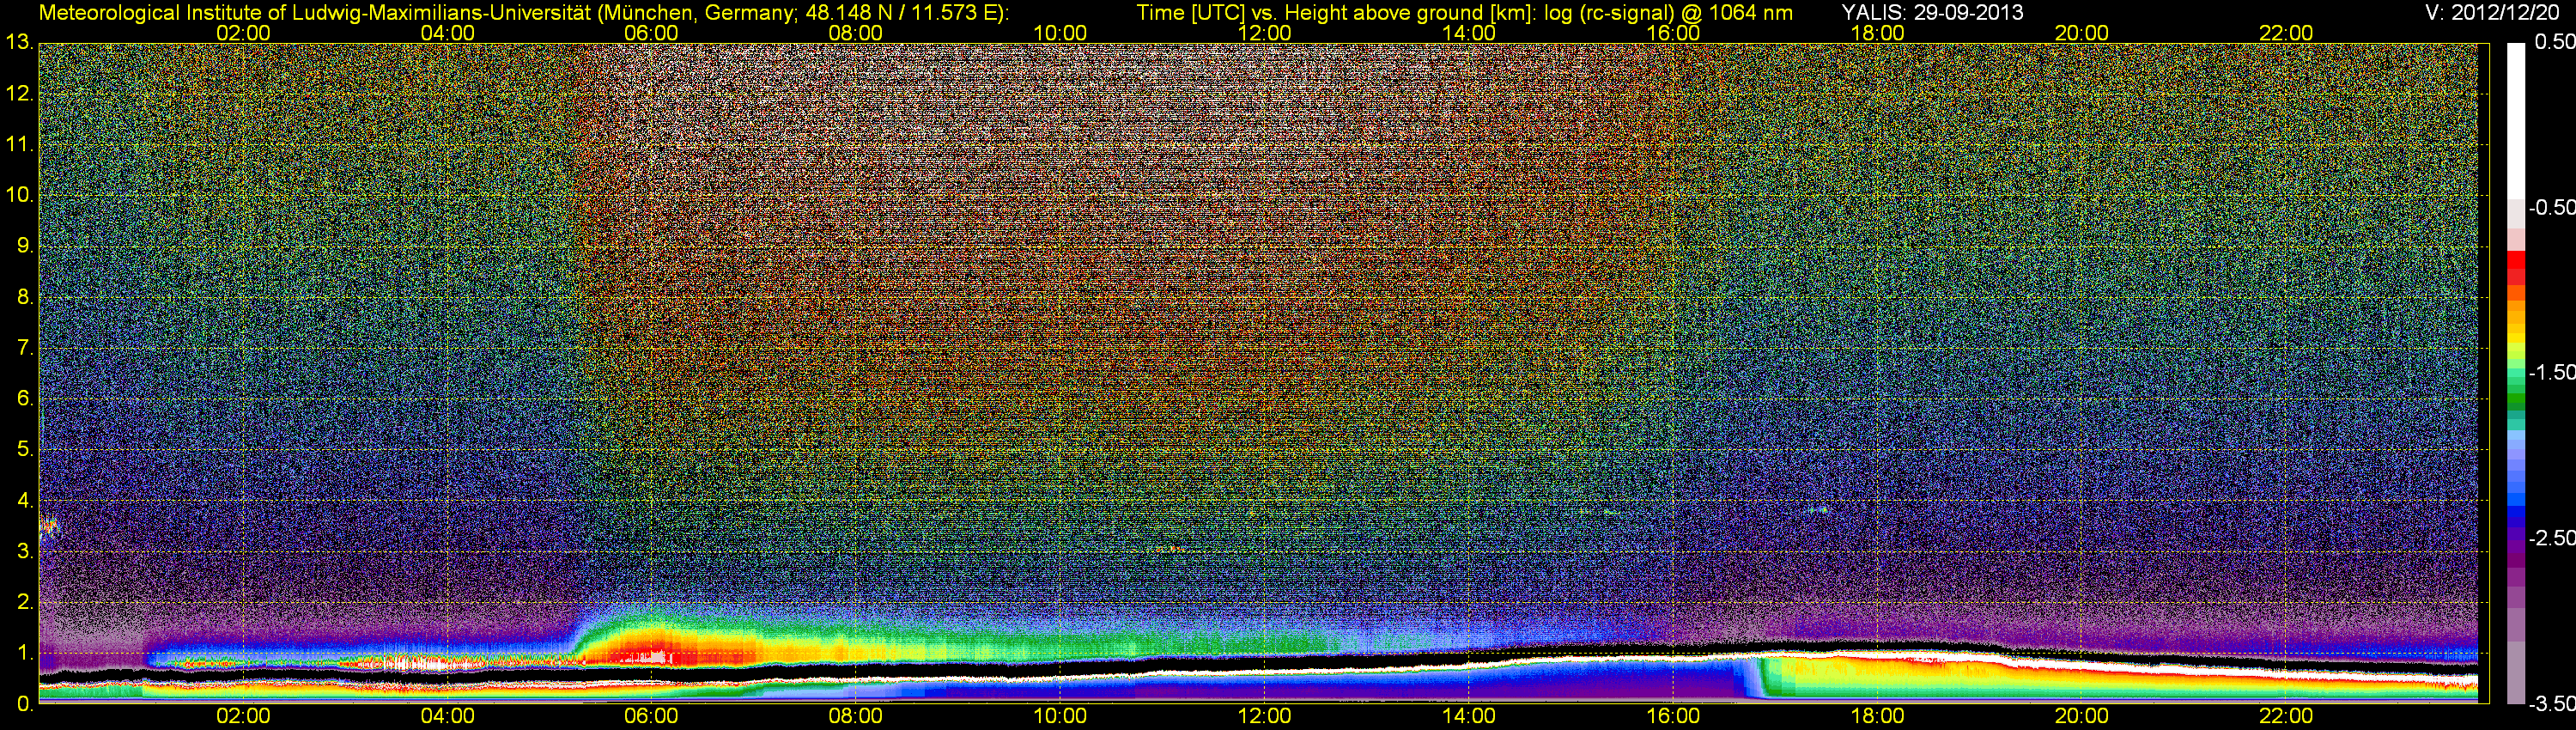This screenshot has height=730, width=2576.
Task: Click the Meteorological Institute of Ludwig-Maximilians-Universität title text
Action: click(x=523, y=13)
